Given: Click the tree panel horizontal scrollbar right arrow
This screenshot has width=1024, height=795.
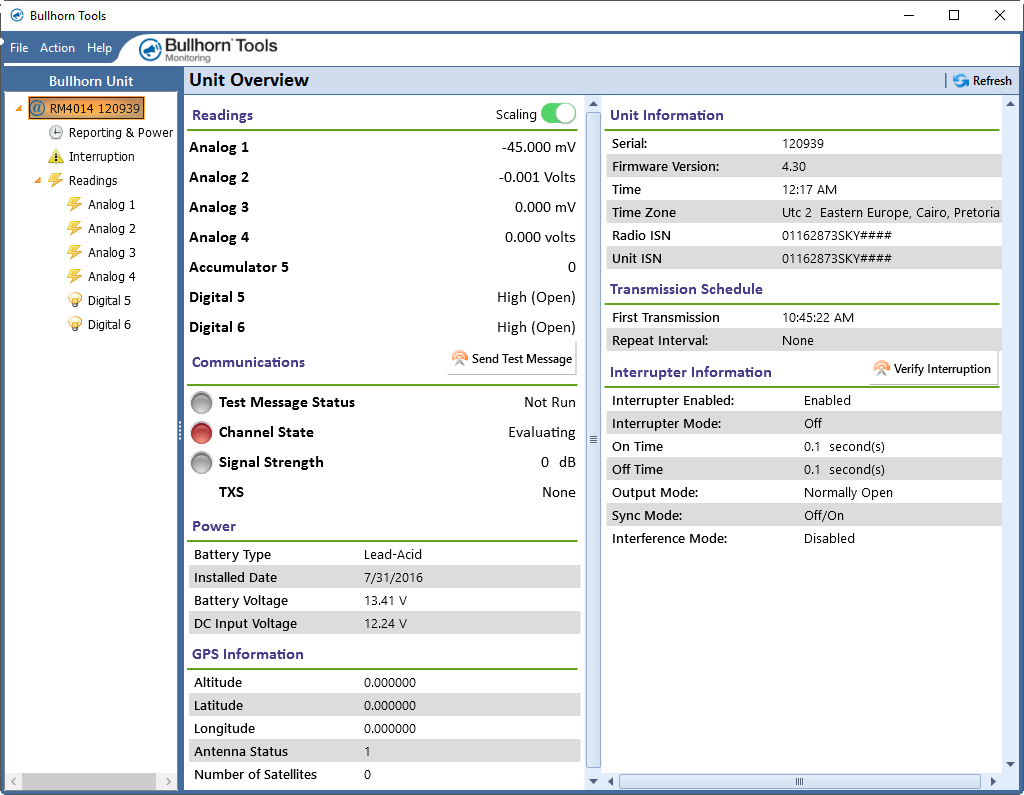Looking at the screenshot, I should [x=168, y=781].
